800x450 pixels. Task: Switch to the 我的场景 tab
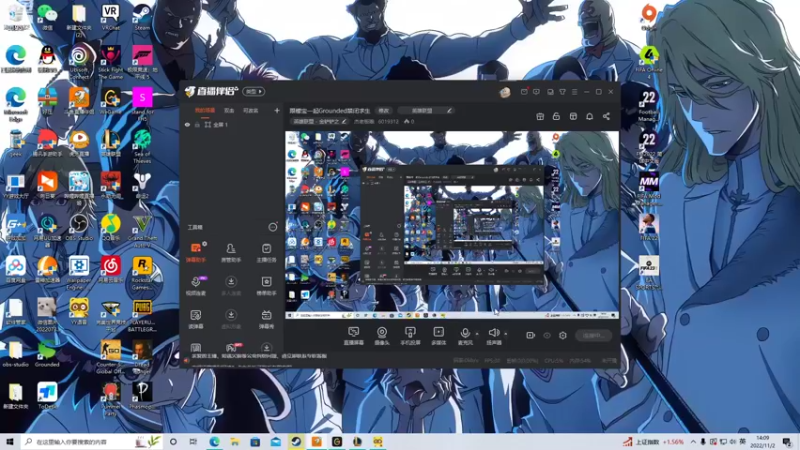[x=205, y=110]
